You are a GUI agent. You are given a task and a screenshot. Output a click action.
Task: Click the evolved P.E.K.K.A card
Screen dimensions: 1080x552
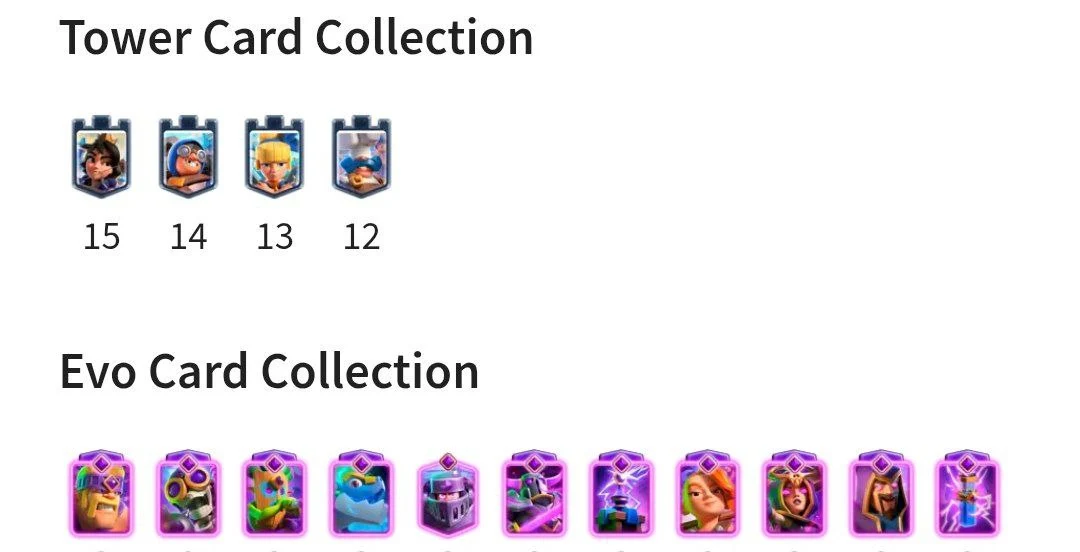[534, 494]
